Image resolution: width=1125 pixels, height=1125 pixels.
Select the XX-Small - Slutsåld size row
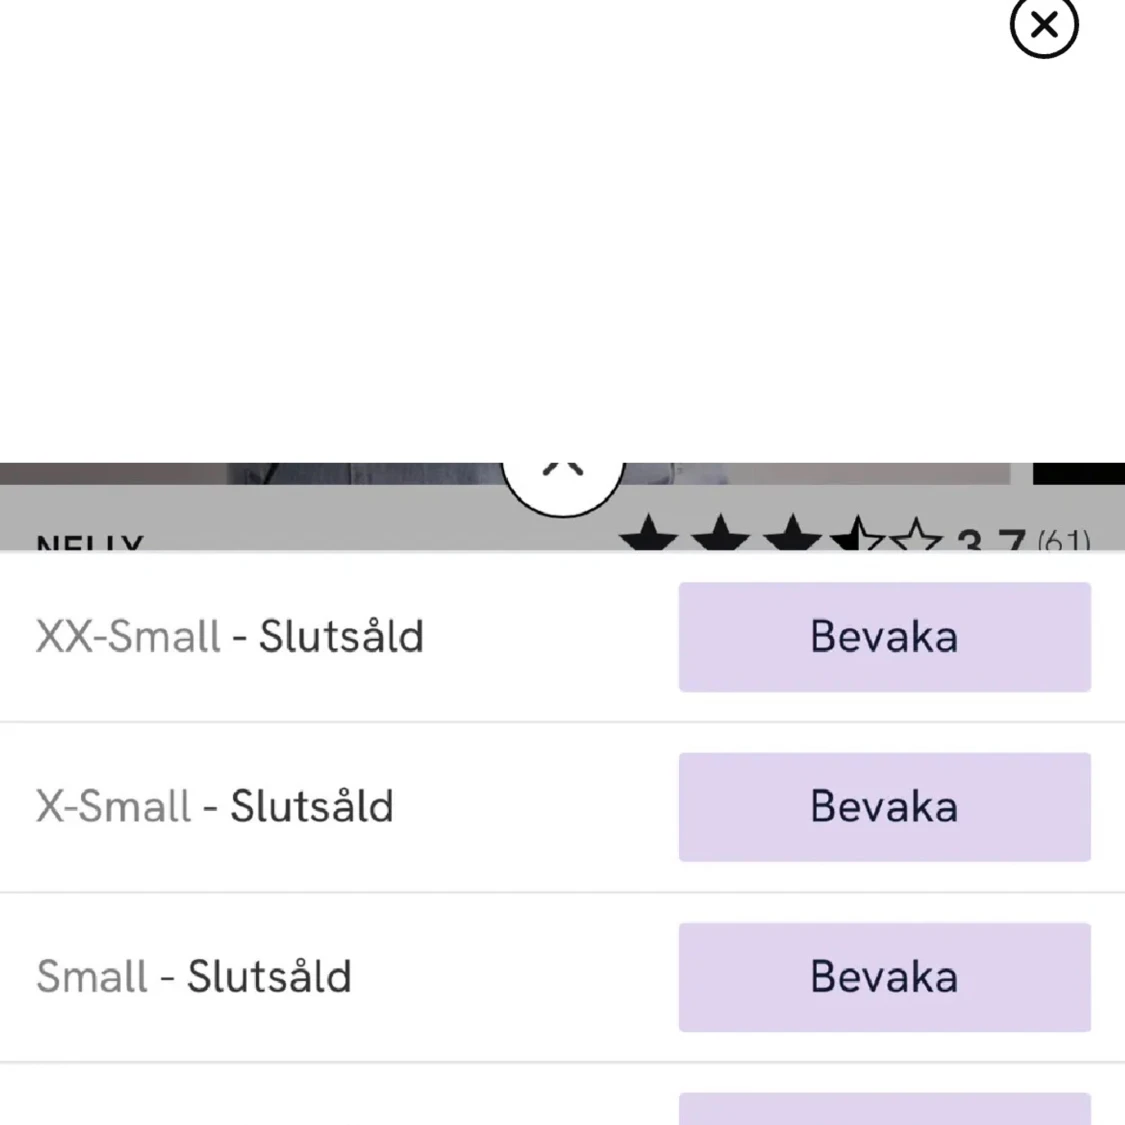(562, 637)
